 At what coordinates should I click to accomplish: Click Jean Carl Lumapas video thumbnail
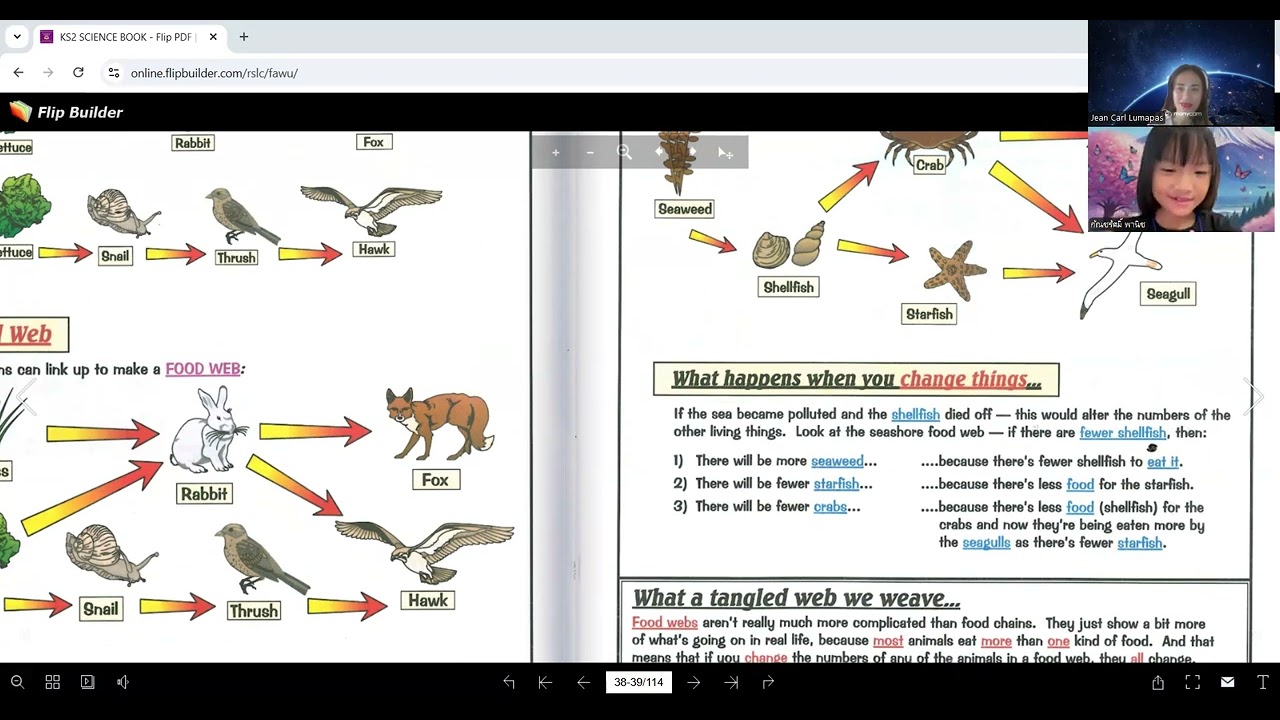[1181, 73]
